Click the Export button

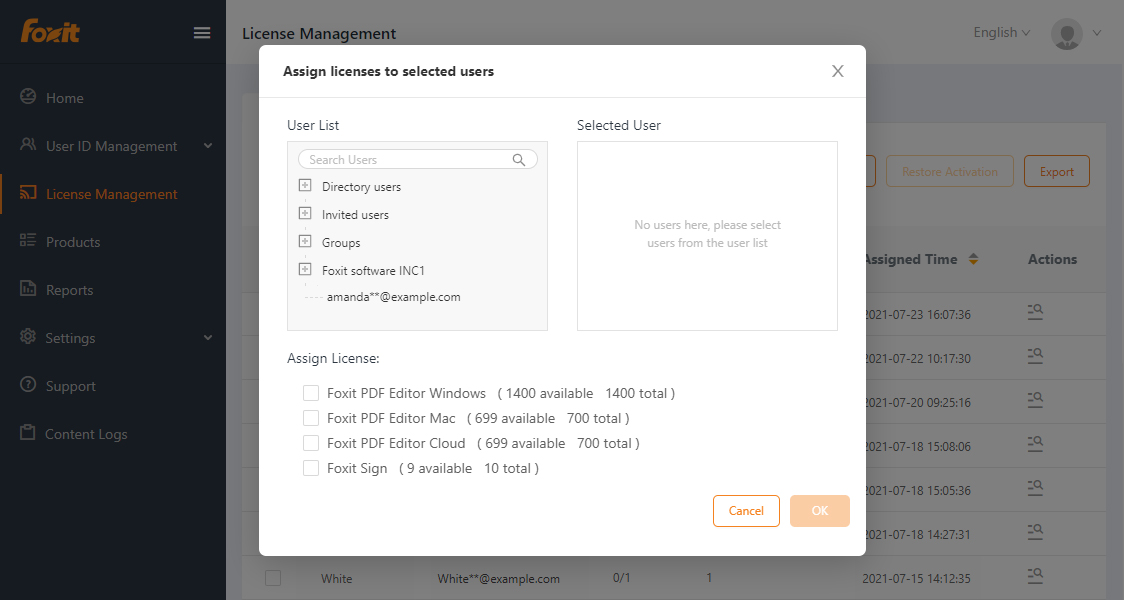pos(1057,171)
